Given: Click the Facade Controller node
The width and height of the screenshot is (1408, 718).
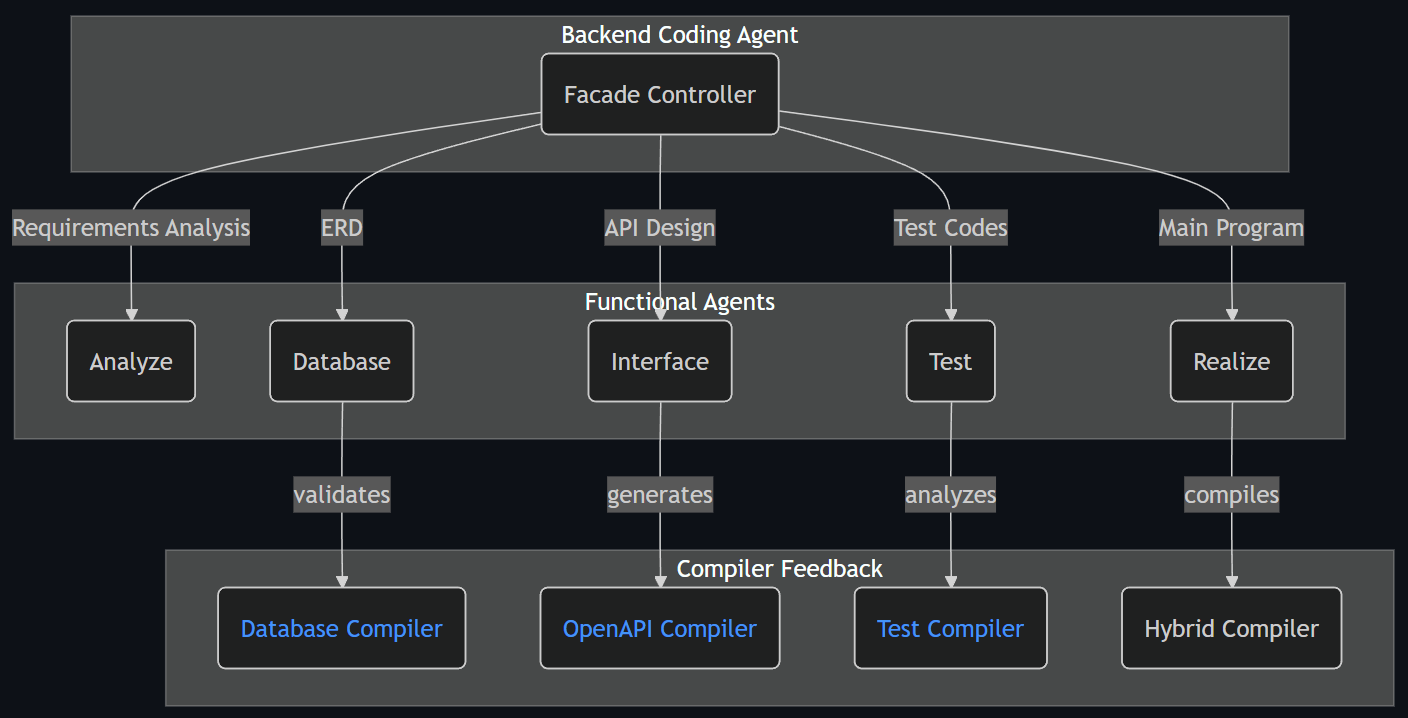Looking at the screenshot, I should coord(659,94).
